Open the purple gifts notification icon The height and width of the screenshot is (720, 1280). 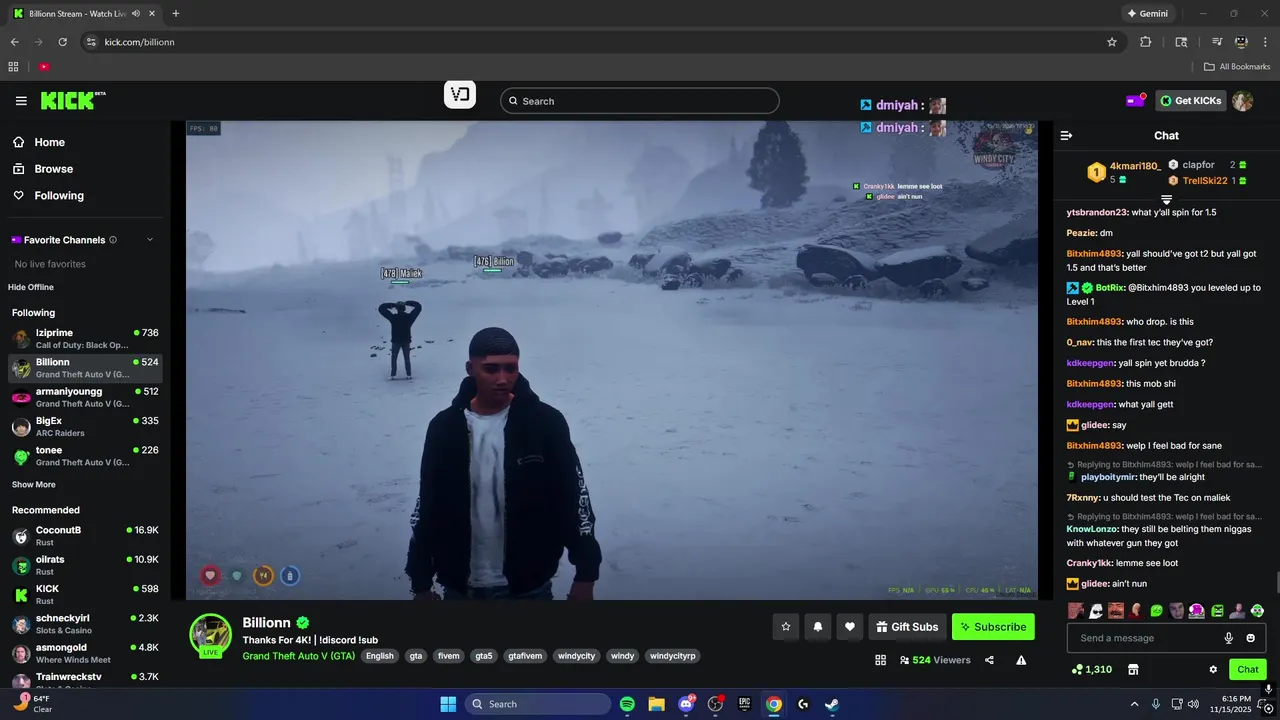click(x=1136, y=101)
